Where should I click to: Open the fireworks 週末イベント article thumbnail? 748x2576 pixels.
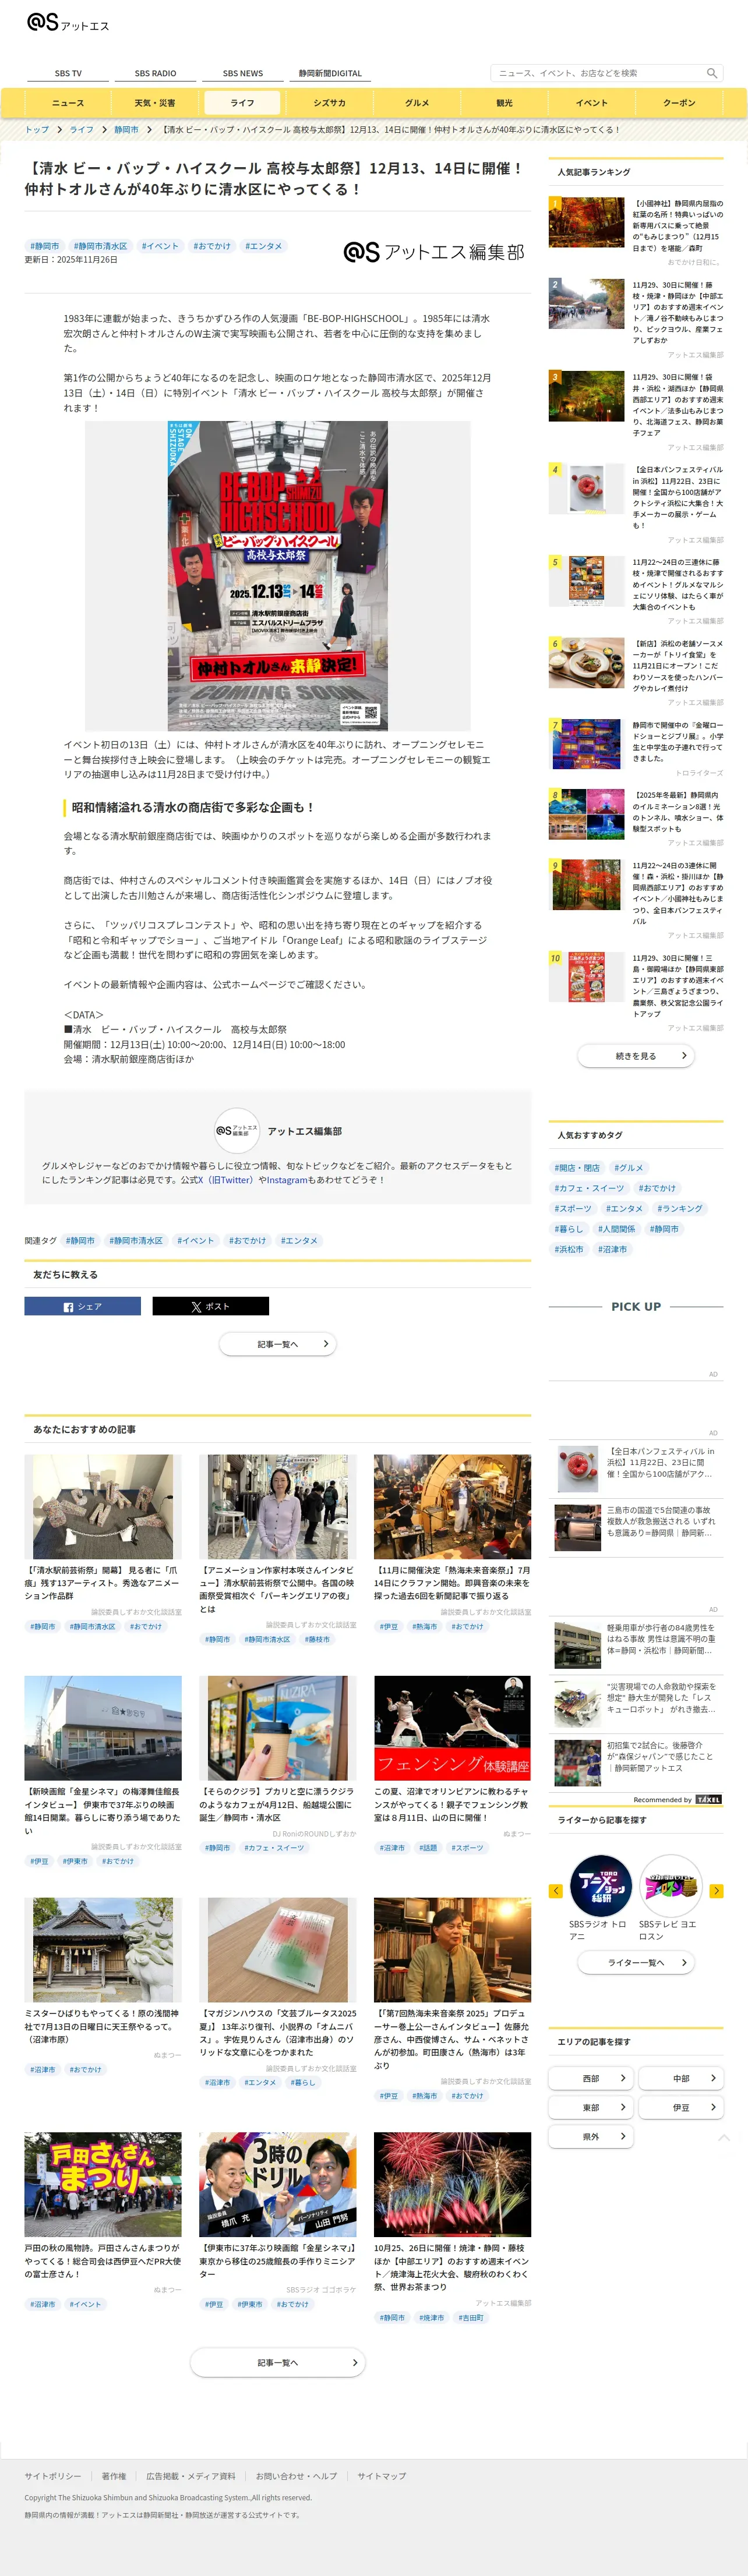pos(452,2184)
